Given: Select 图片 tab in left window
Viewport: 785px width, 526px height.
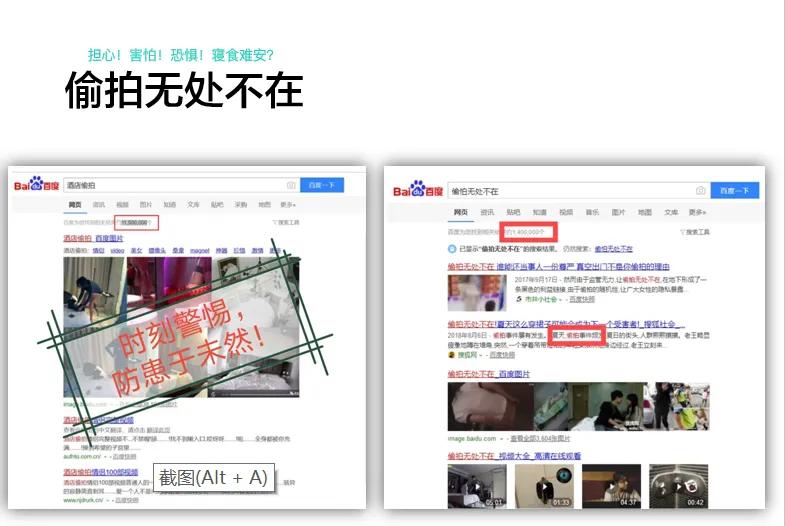Looking at the screenshot, I should 146,205.
